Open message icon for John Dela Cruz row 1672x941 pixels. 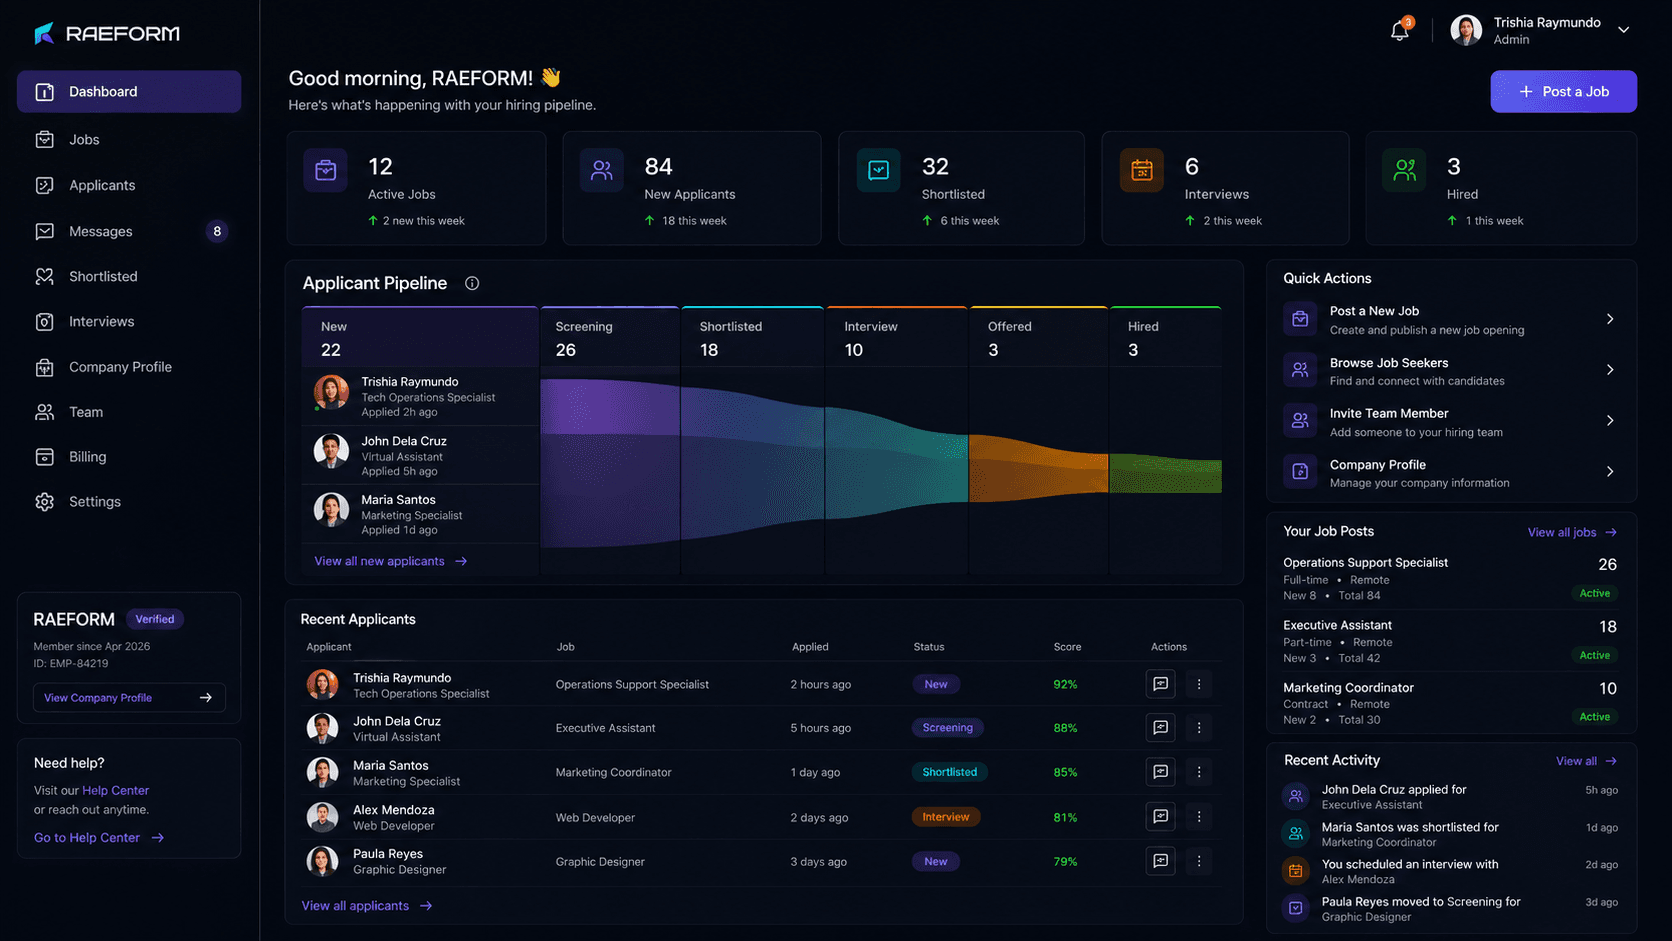[1160, 728]
